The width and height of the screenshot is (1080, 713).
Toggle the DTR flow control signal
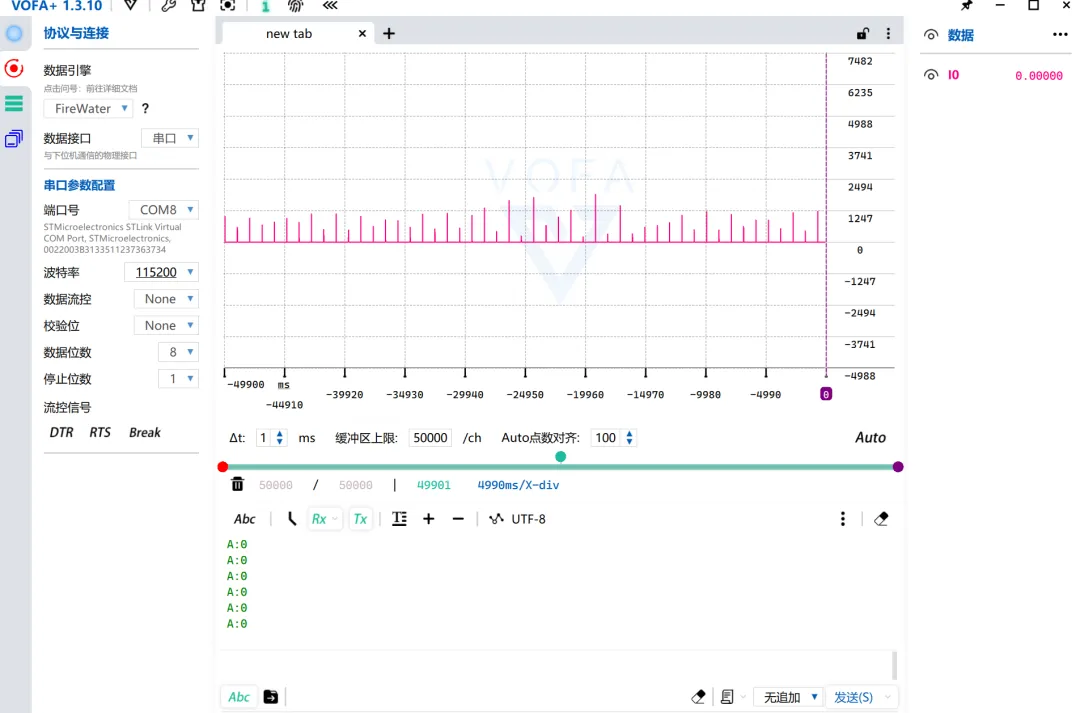pyautogui.click(x=61, y=433)
